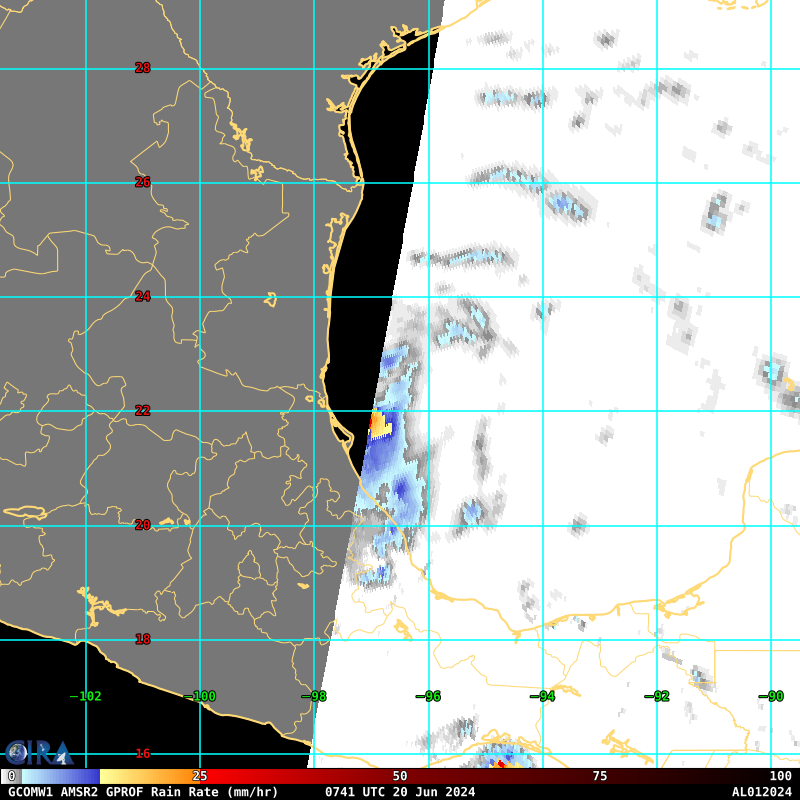Click the latitude label 16

point(143,754)
